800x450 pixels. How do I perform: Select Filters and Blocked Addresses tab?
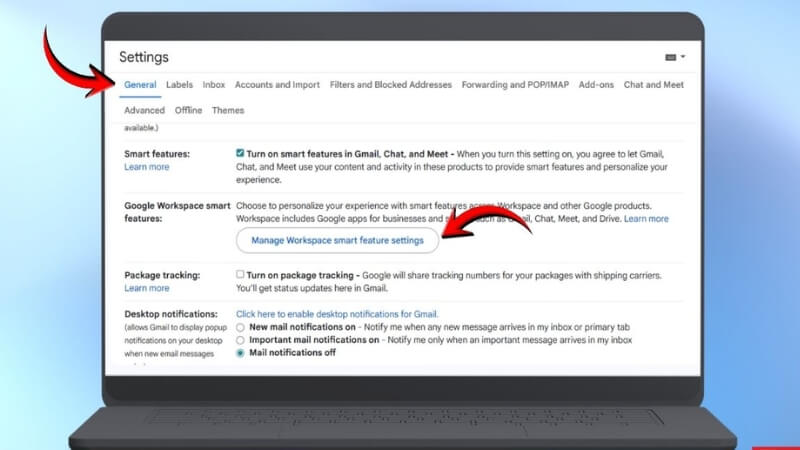point(391,85)
